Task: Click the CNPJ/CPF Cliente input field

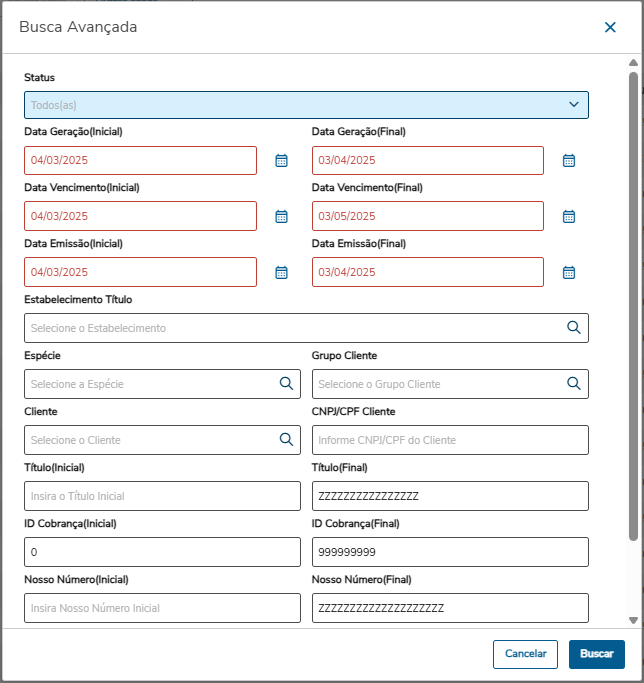Action: [x=450, y=440]
